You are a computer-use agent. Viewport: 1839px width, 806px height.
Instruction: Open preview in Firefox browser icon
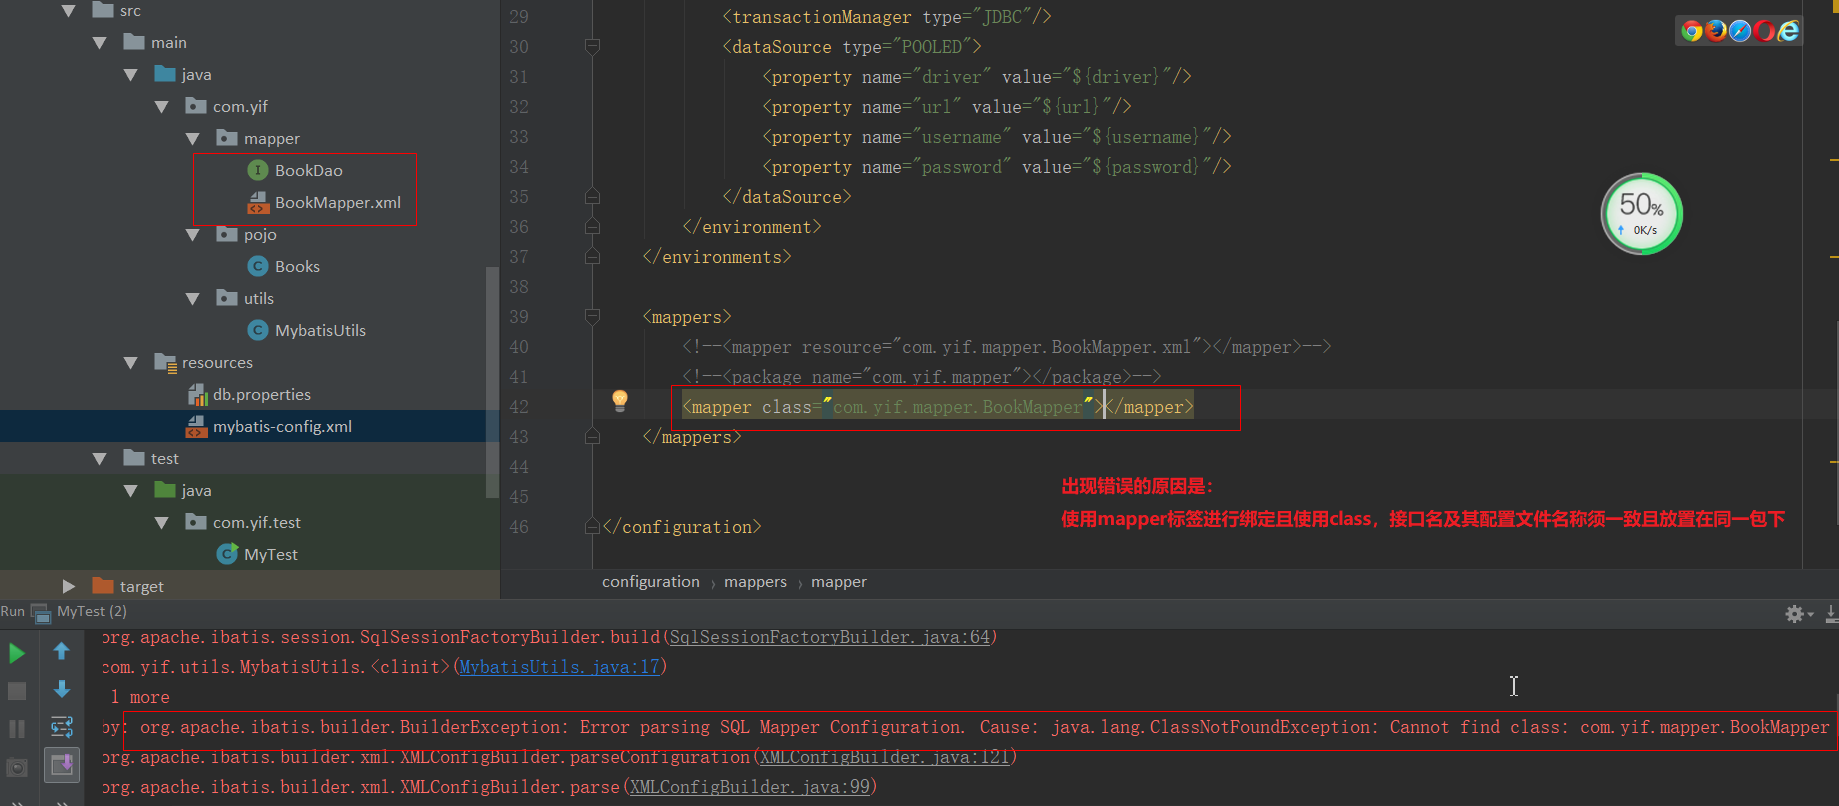1716,31
